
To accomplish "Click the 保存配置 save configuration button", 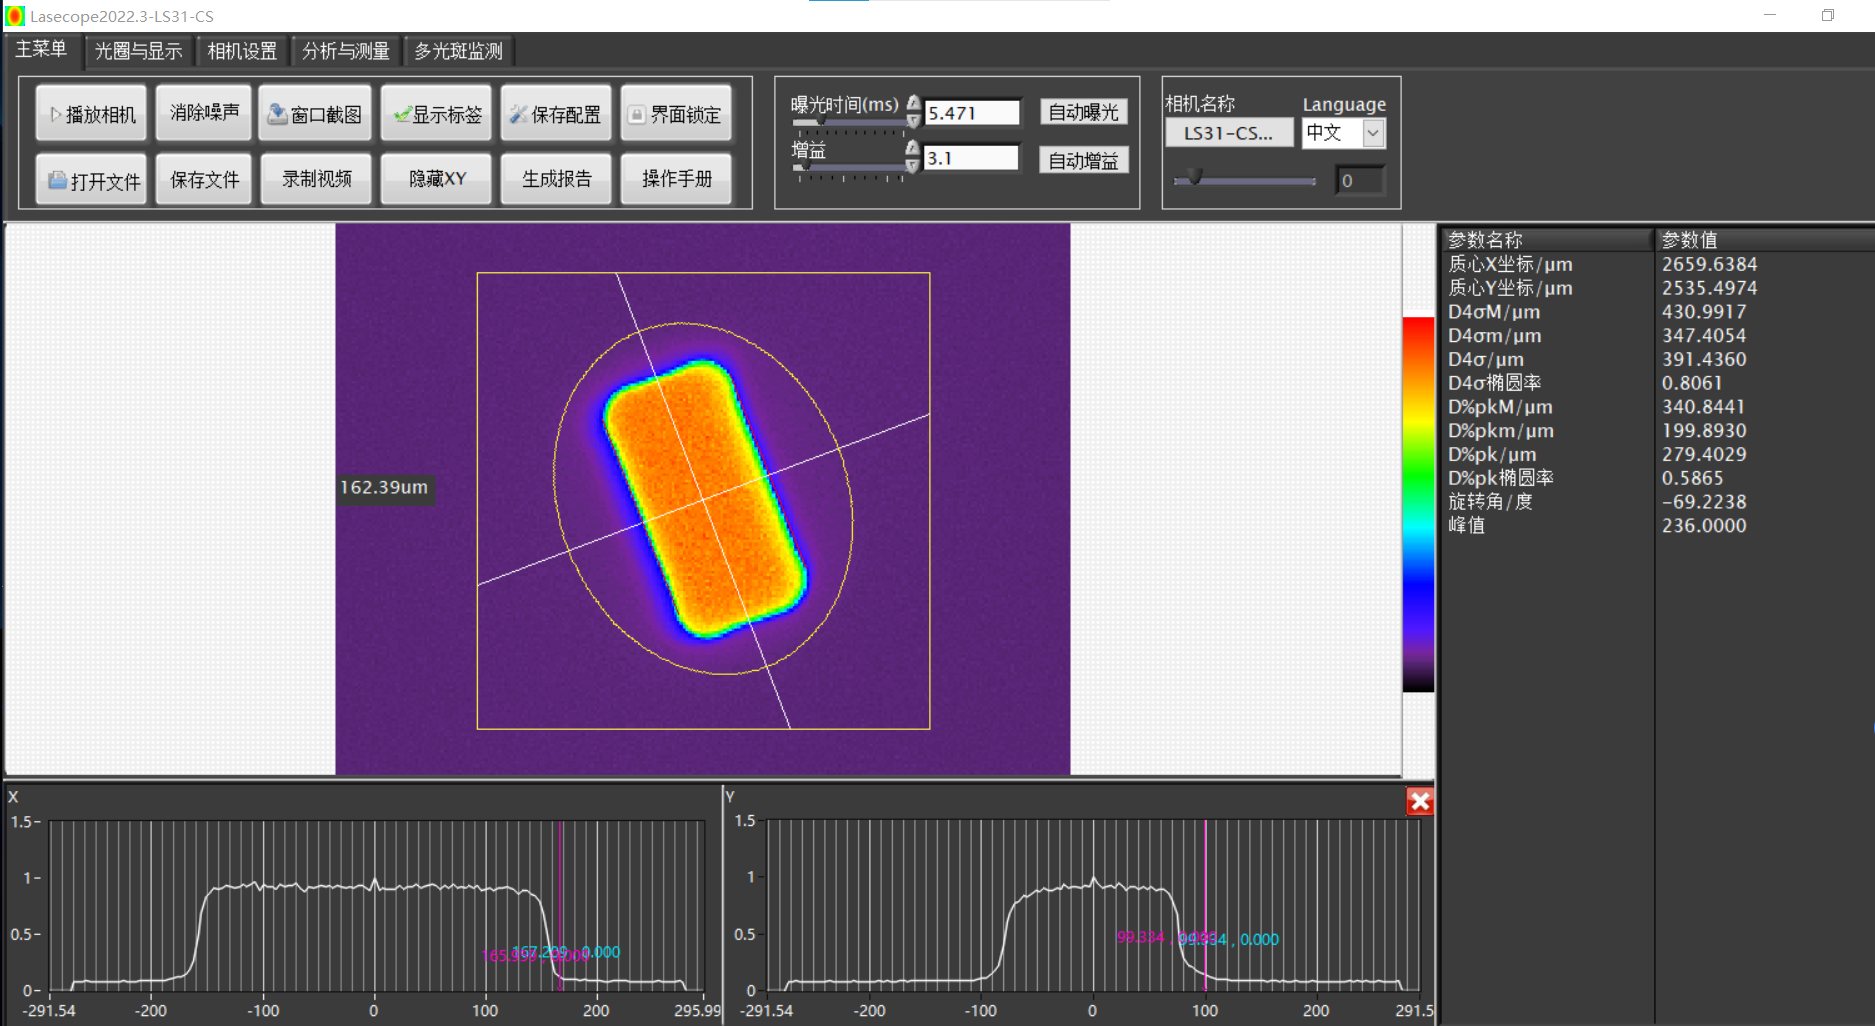I will [x=556, y=114].
